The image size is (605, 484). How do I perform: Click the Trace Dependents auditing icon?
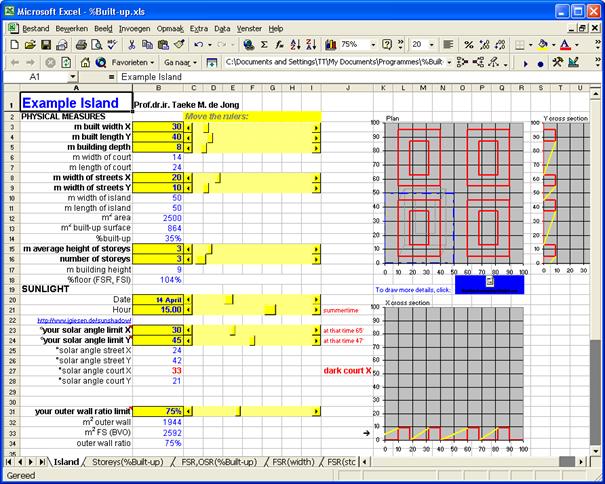pyautogui.click(x=478, y=62)
